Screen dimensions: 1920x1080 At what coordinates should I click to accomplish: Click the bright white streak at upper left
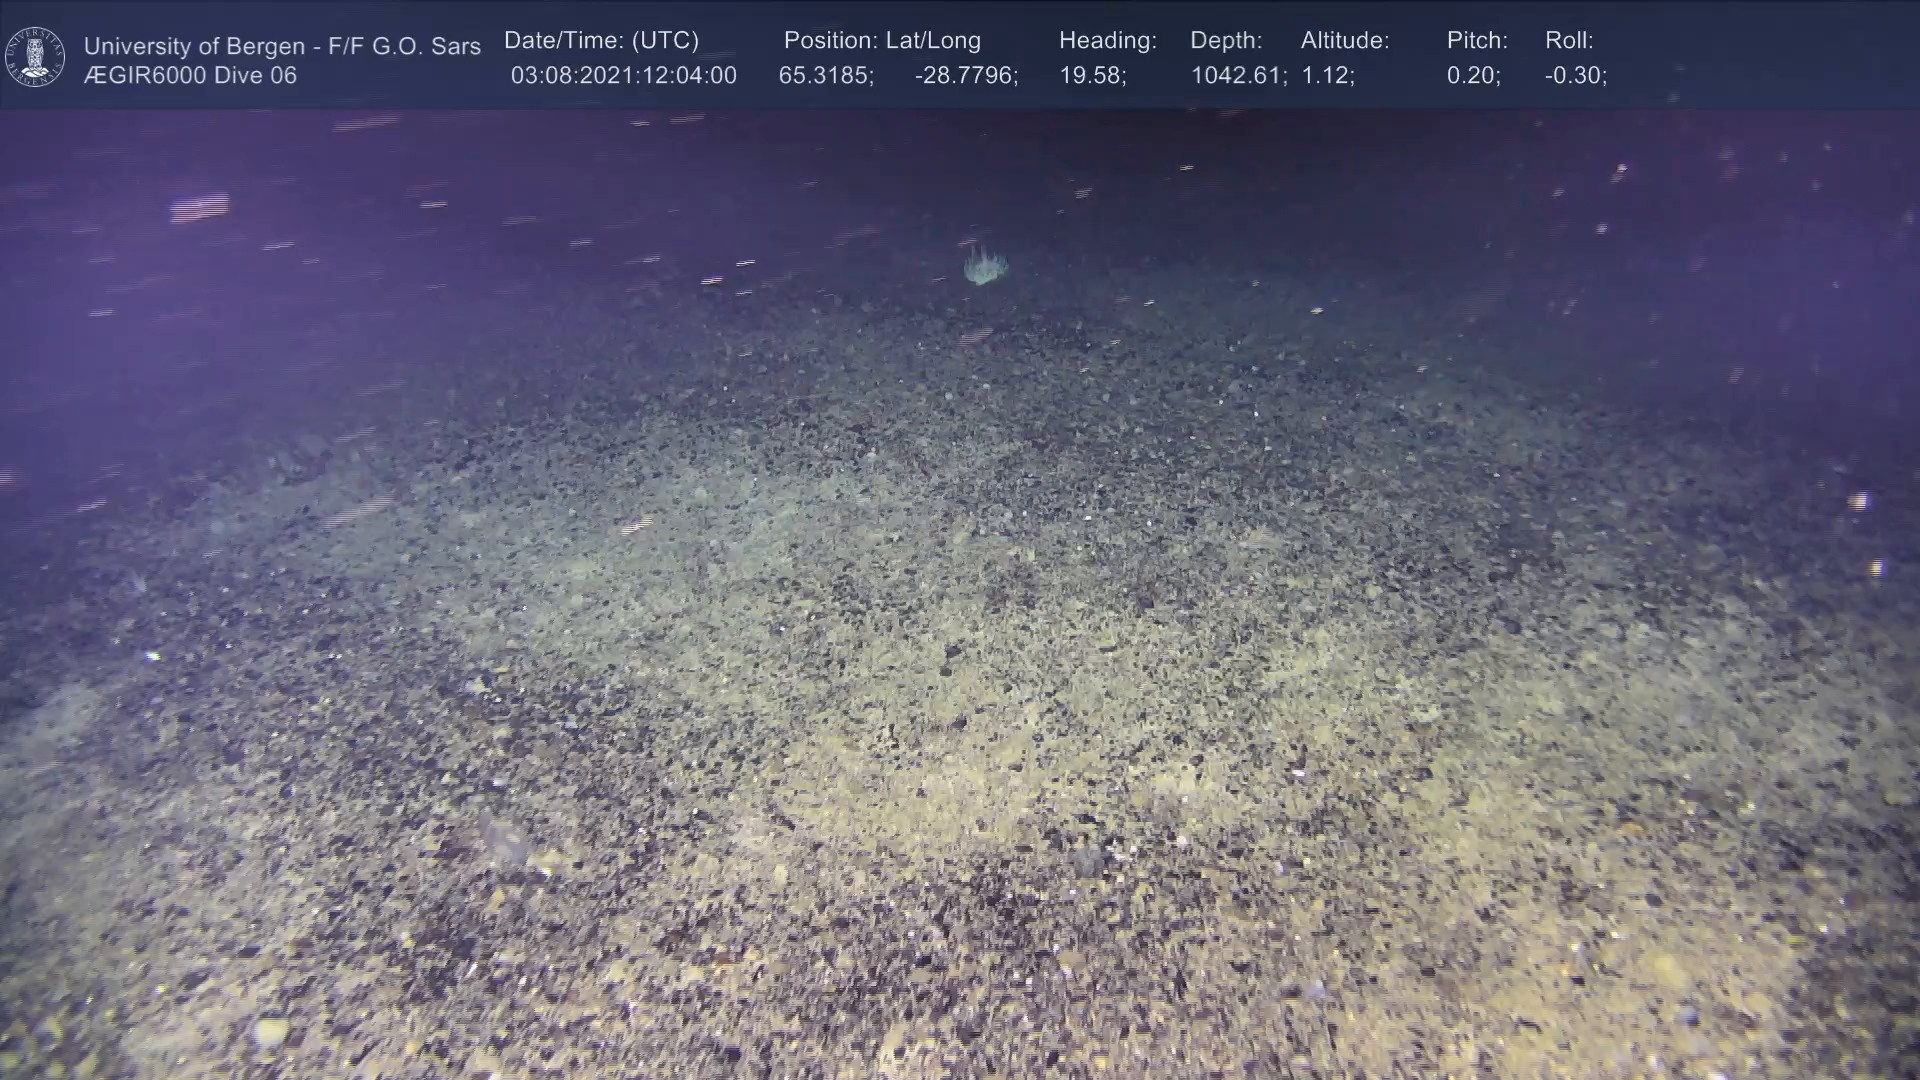[199, 208]
